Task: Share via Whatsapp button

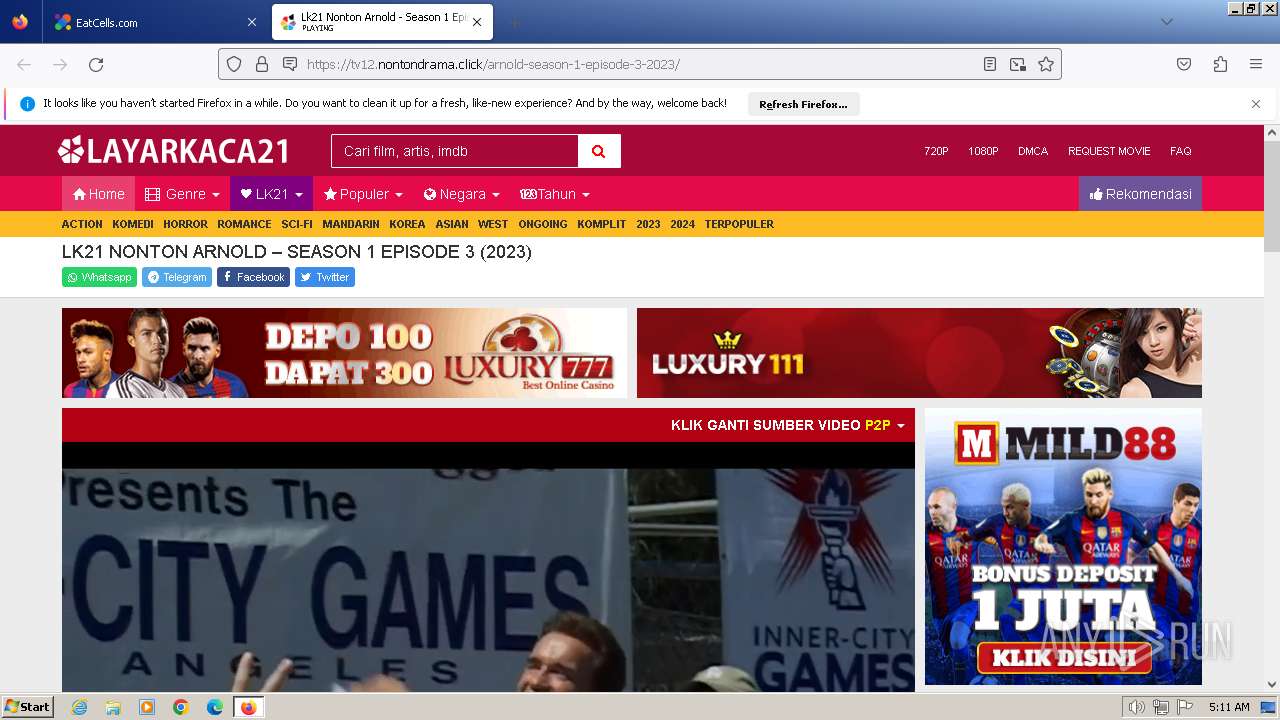Action: [x=99, y=277]
